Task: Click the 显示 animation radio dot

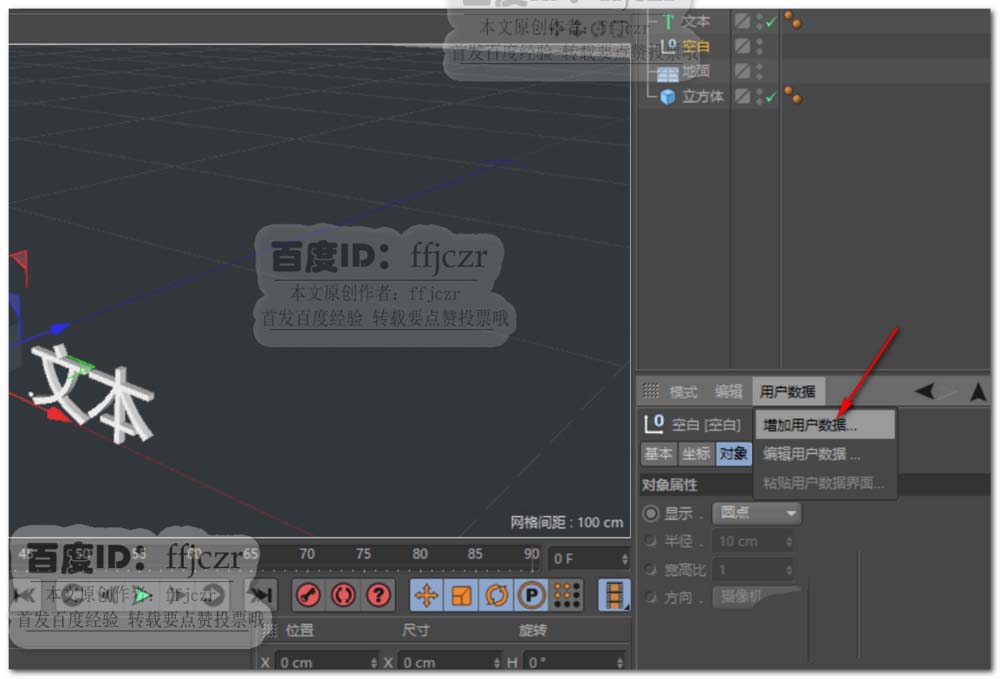Action: 651,513
